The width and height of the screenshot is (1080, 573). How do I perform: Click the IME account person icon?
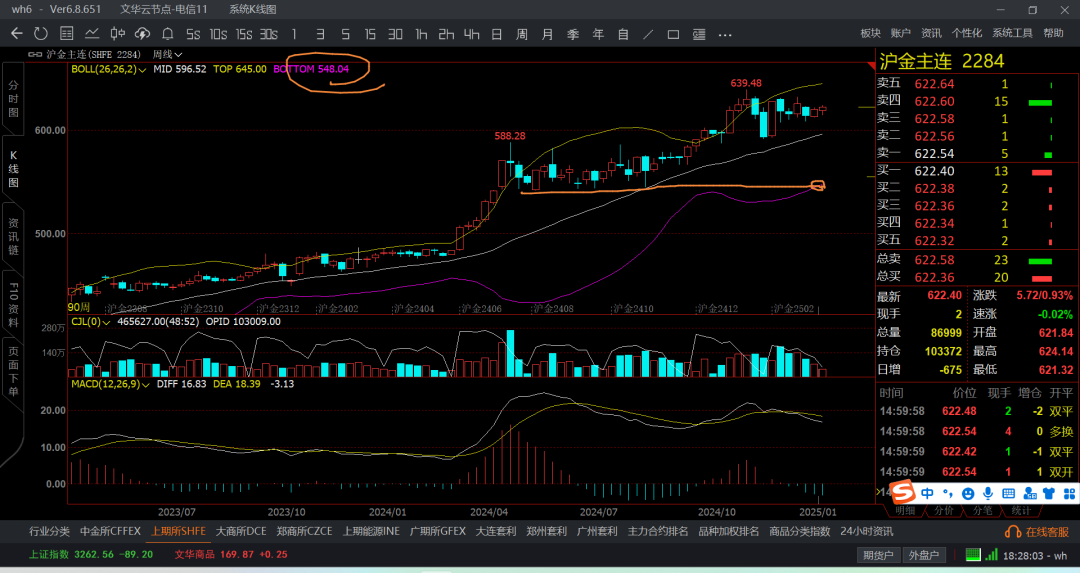1029,493
